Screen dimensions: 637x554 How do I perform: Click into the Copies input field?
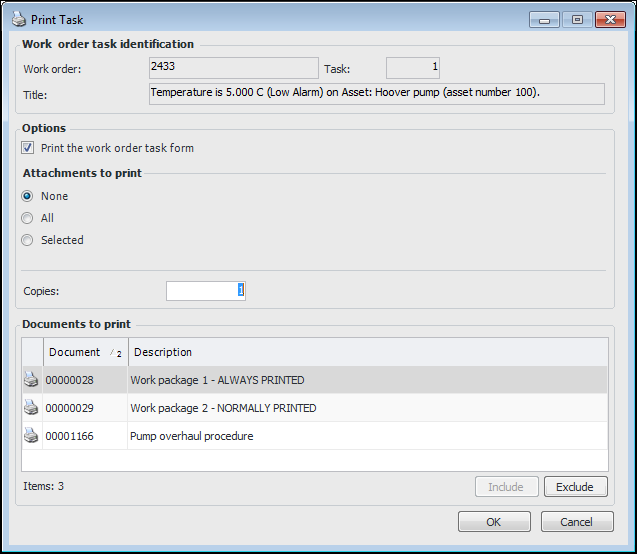tap(206, 291)
